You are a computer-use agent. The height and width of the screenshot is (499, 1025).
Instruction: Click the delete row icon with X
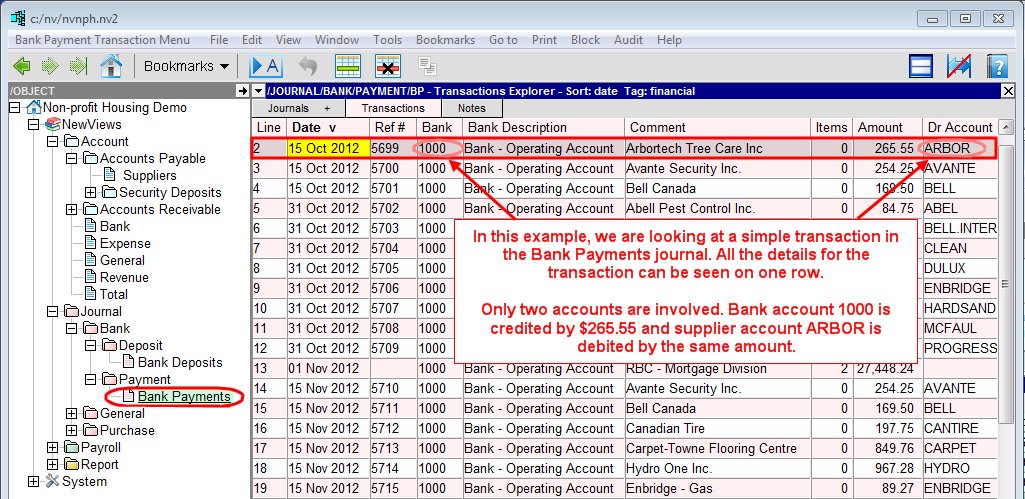coord(387,66)
